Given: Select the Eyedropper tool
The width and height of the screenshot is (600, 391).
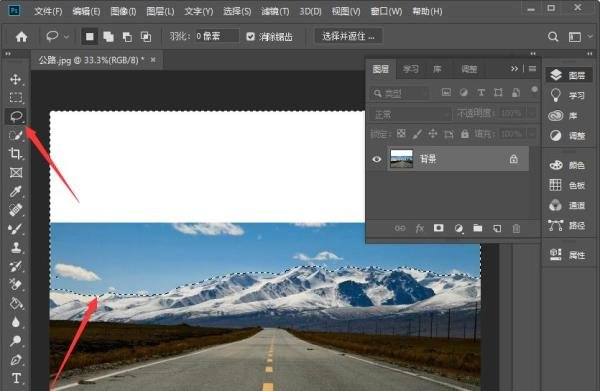Looking at the screenshot, I should 15,191.
